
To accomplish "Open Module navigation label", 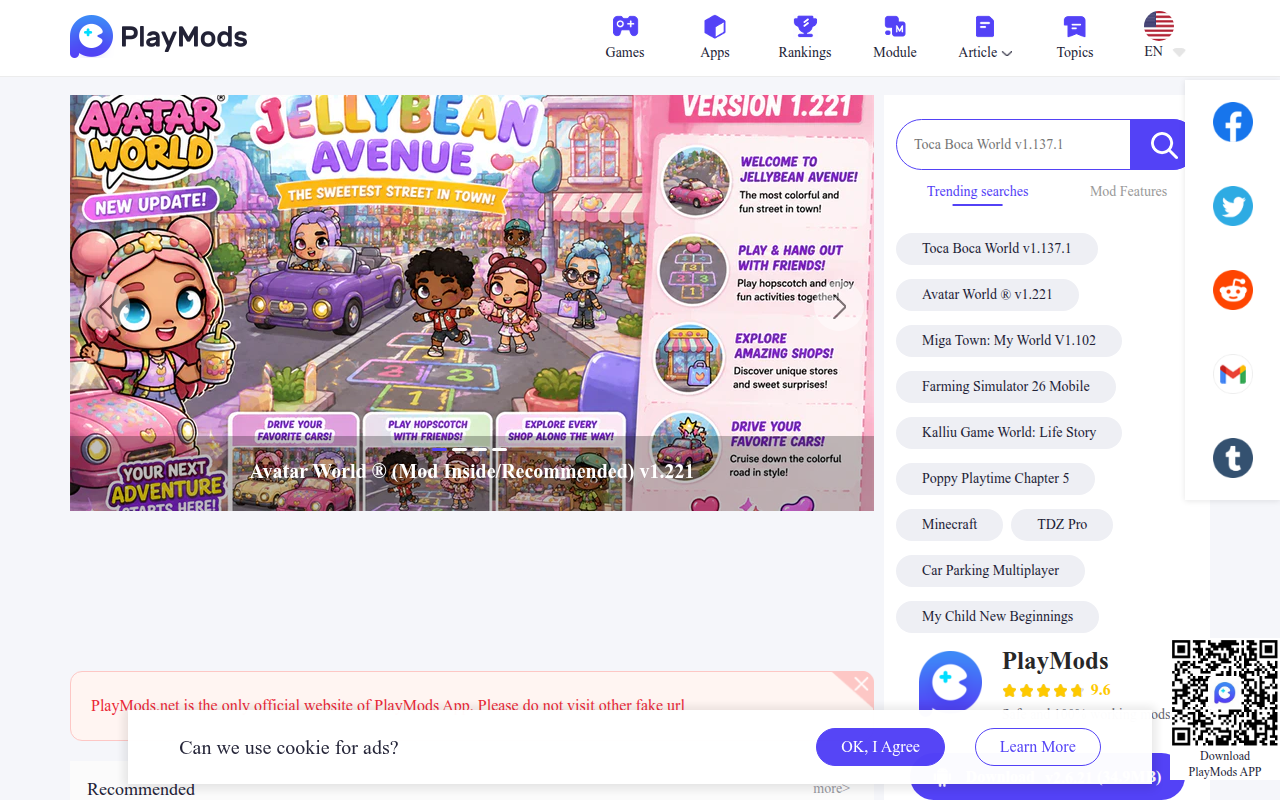I will pos(895,52).
